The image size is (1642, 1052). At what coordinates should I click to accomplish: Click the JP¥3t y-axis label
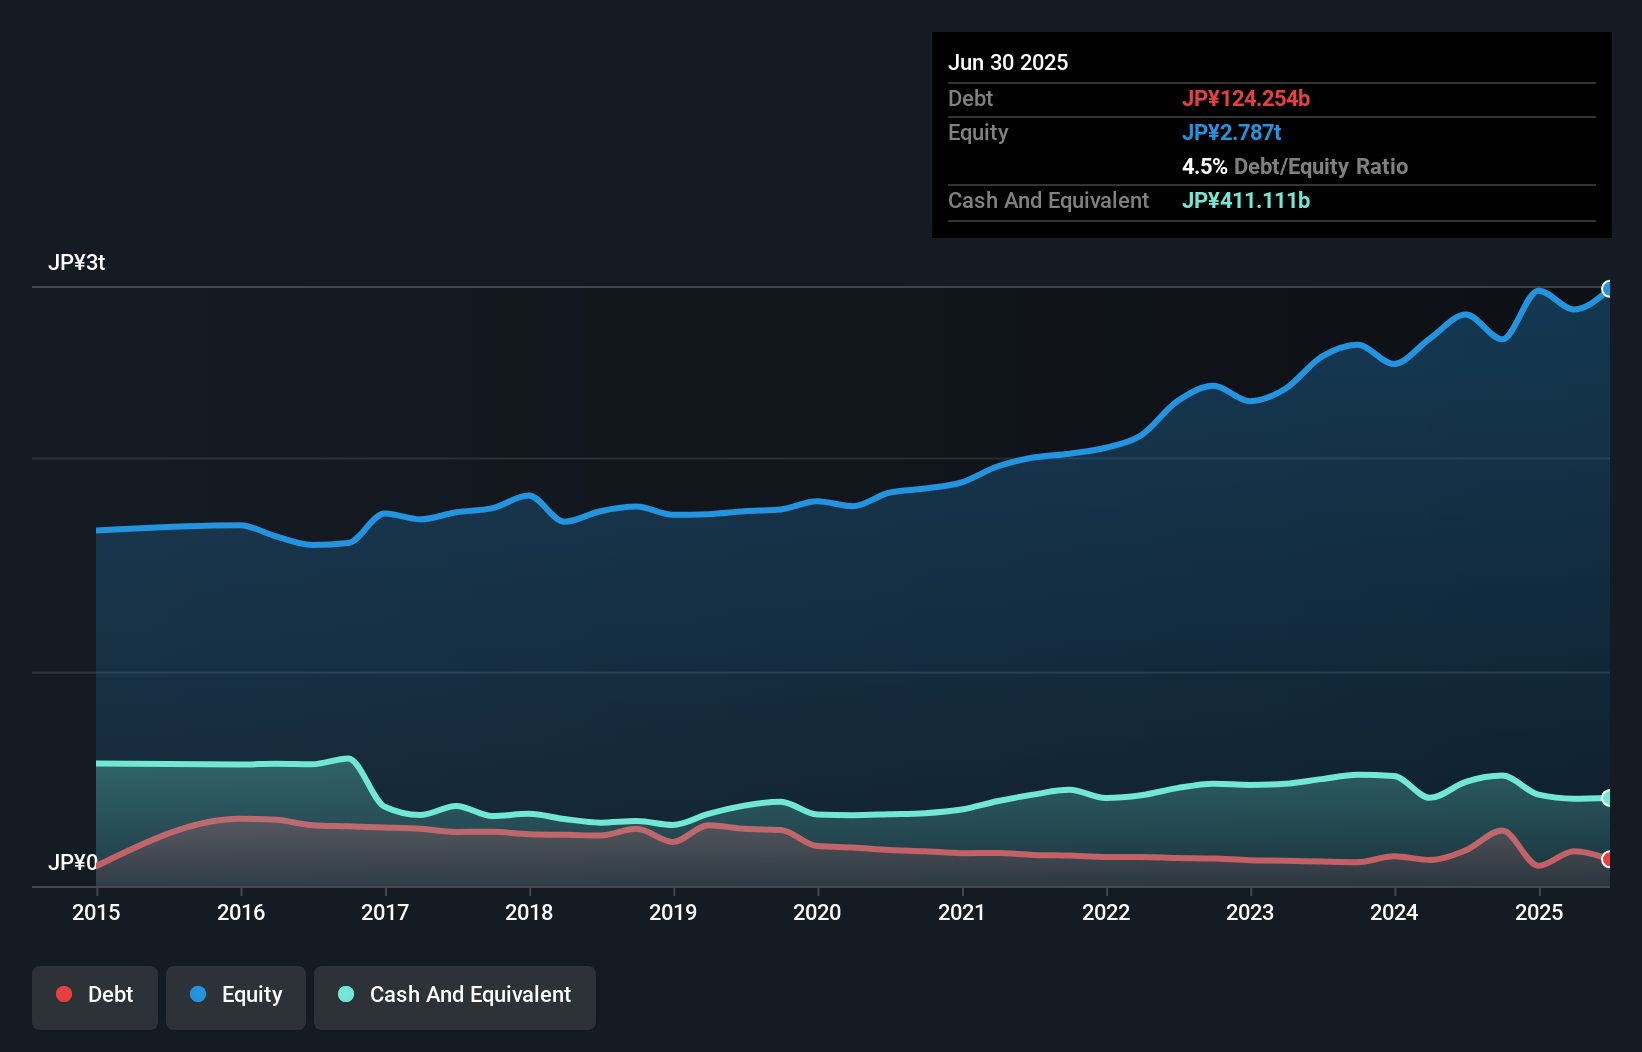[77, 262]
